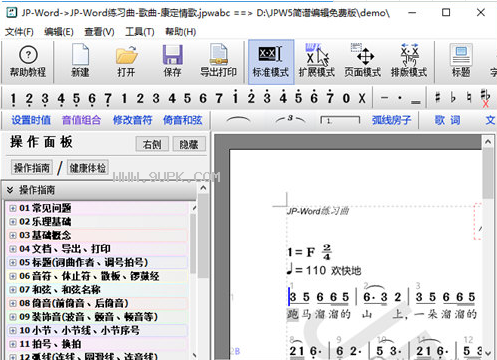Expand the 03 基础概念 tree node
497x360 pixels.
[13, 236]
